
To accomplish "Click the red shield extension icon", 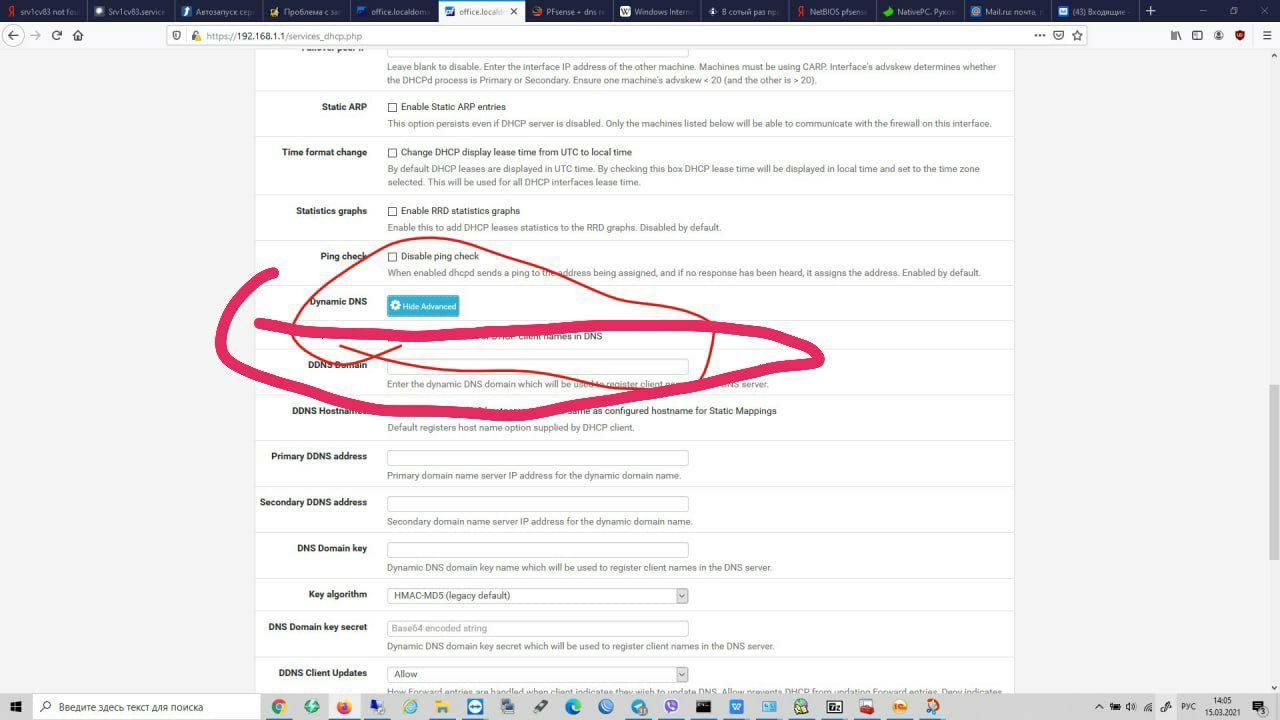I will click(x=1240, y=35).
